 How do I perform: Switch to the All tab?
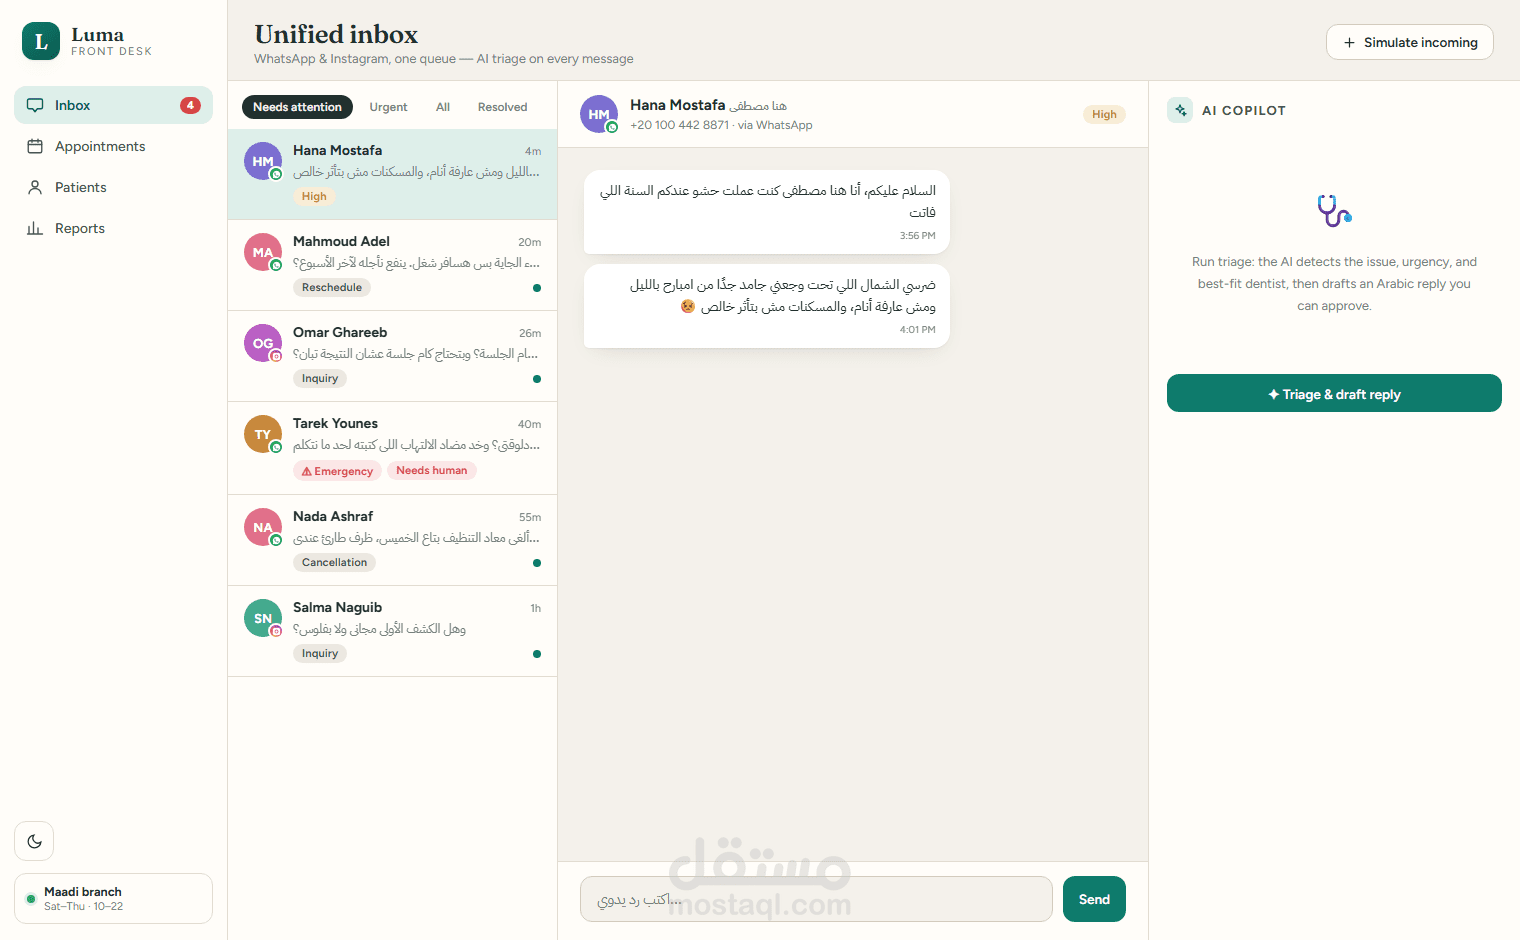point(443,107)
